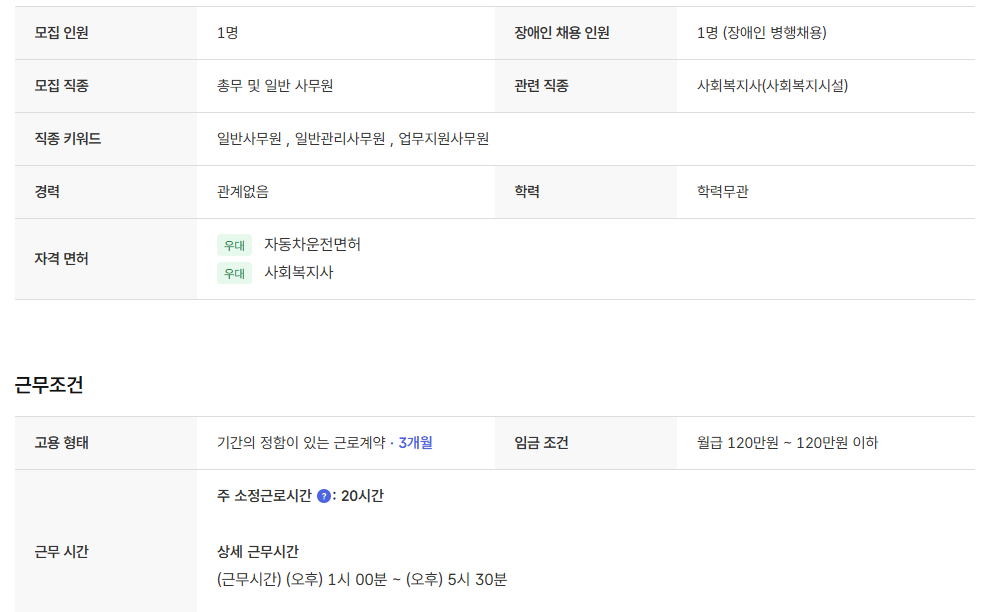Image resolution: width=1004 pixels, height=612 pixels.
Task: Click the 근무 시간 row label
Action: pyautogui.click(x=62, y=551)
